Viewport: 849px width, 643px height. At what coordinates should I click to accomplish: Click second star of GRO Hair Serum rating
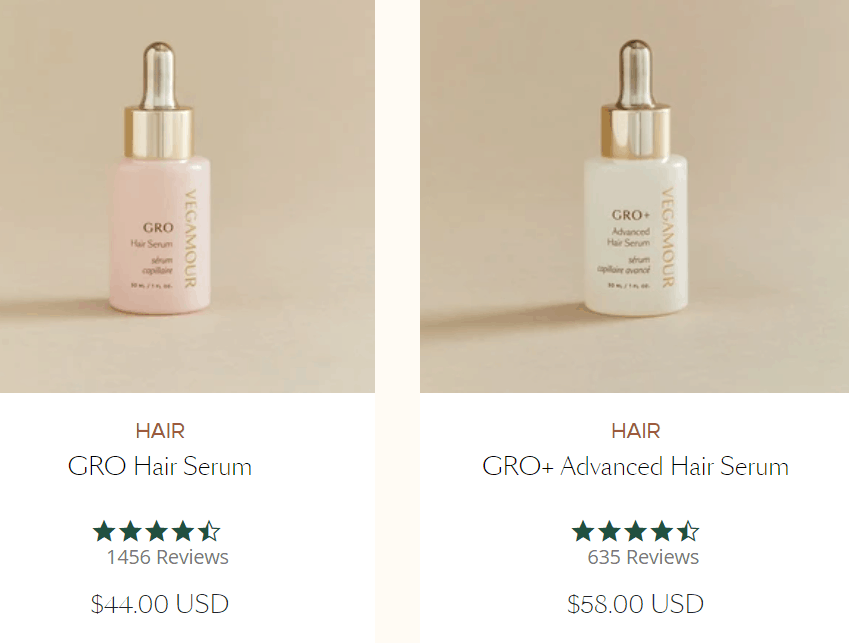click(130, 531)
